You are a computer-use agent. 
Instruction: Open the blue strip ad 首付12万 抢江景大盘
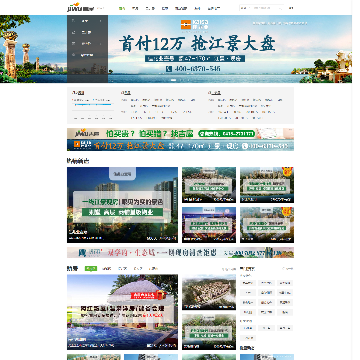[180, 145]
